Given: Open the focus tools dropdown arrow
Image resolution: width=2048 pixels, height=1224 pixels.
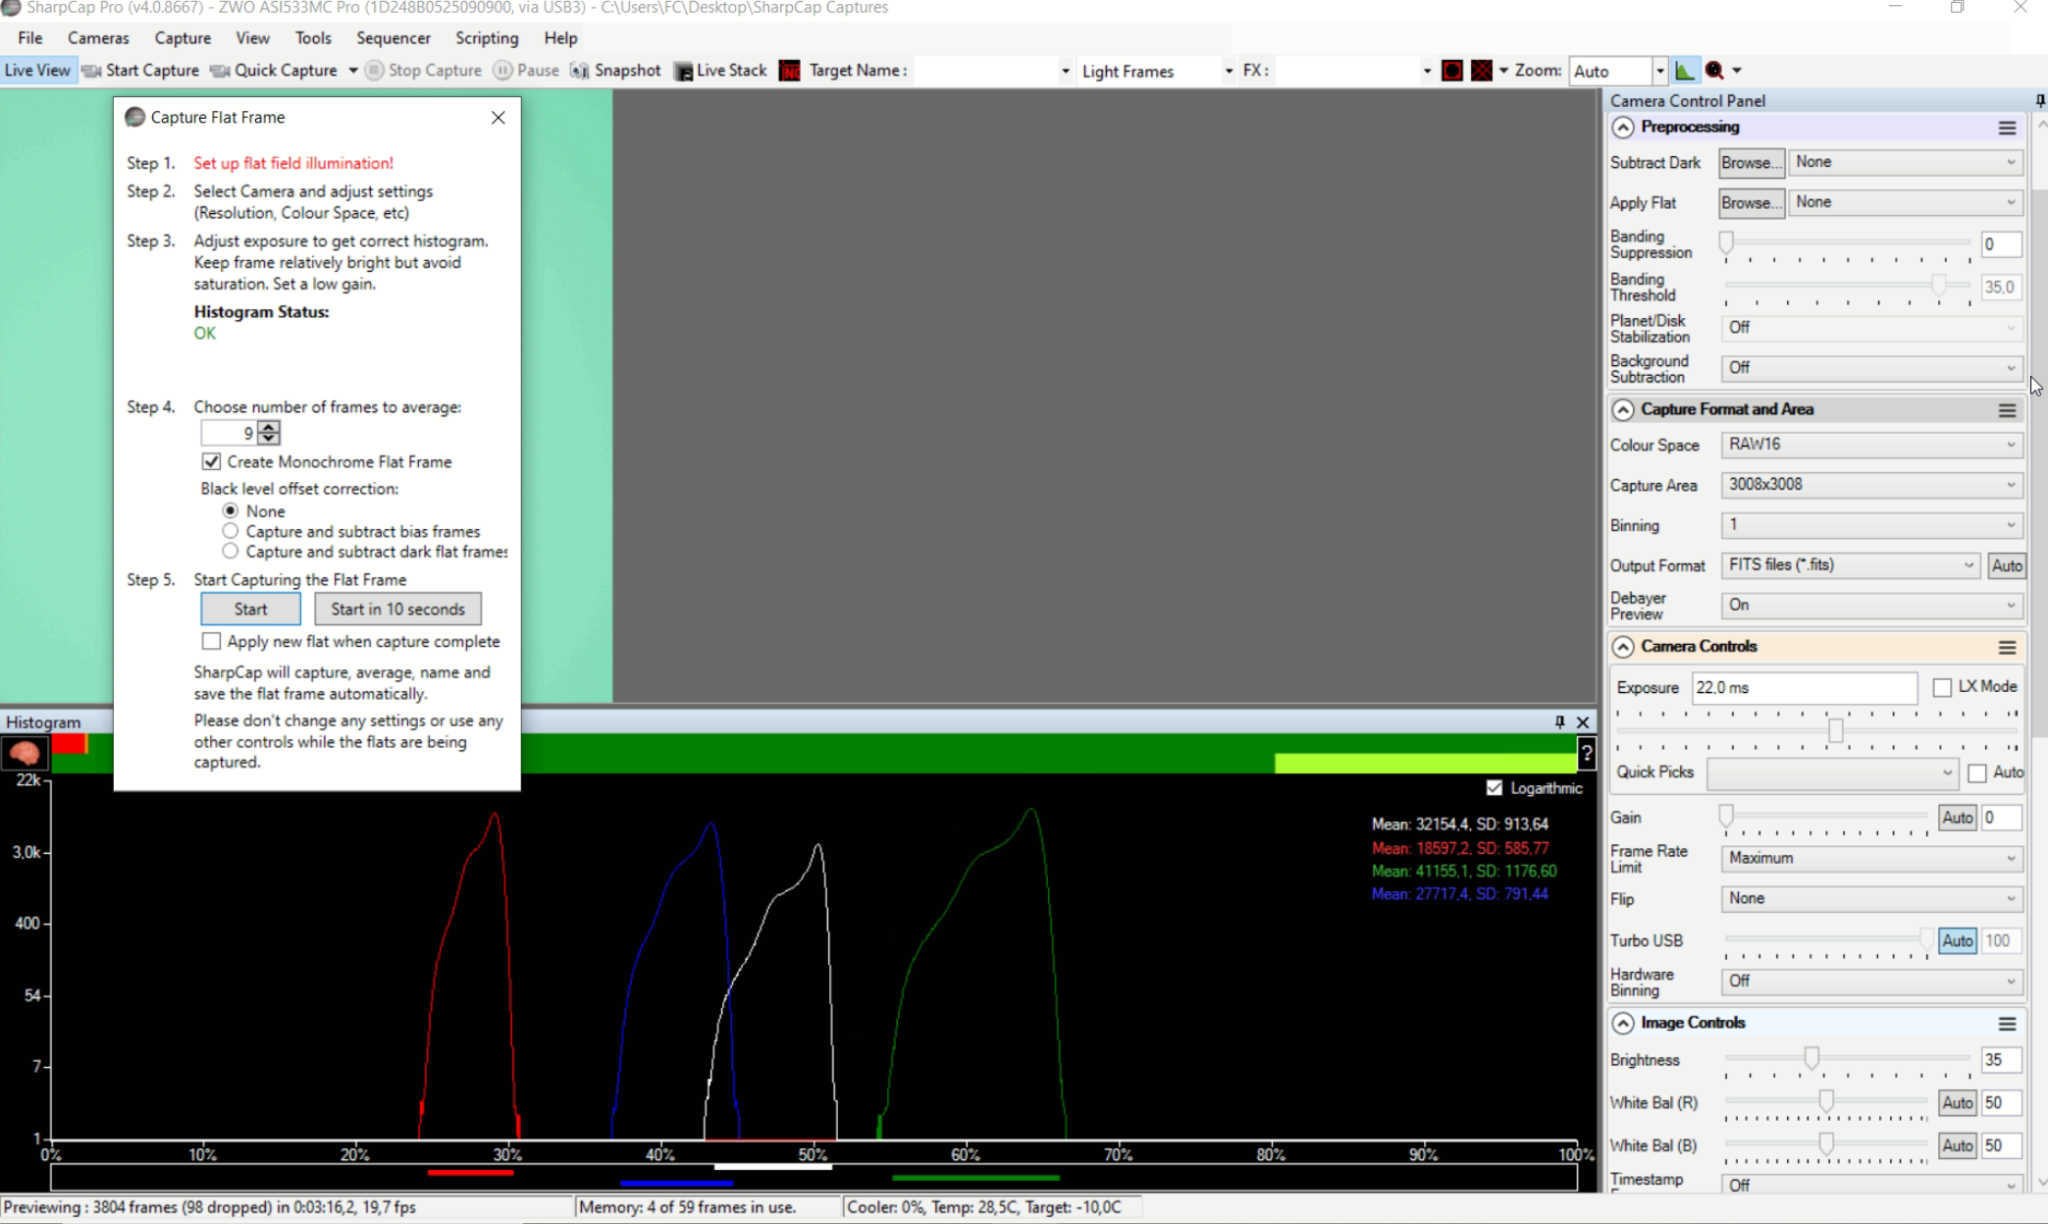Looking at the screenshot, I should (x=1737, y=71).
